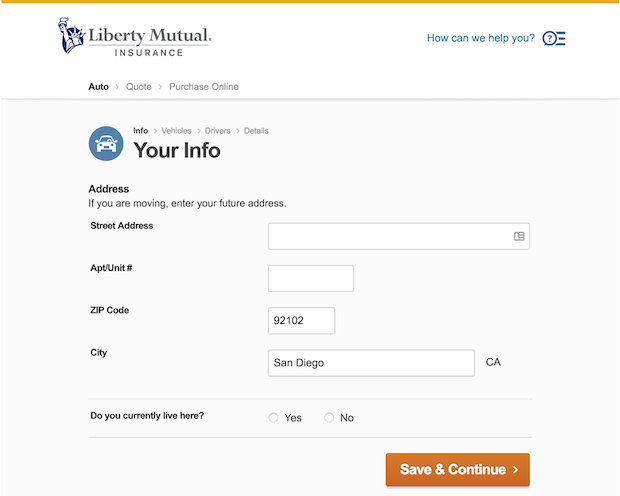Select No for currently living here

329,418
